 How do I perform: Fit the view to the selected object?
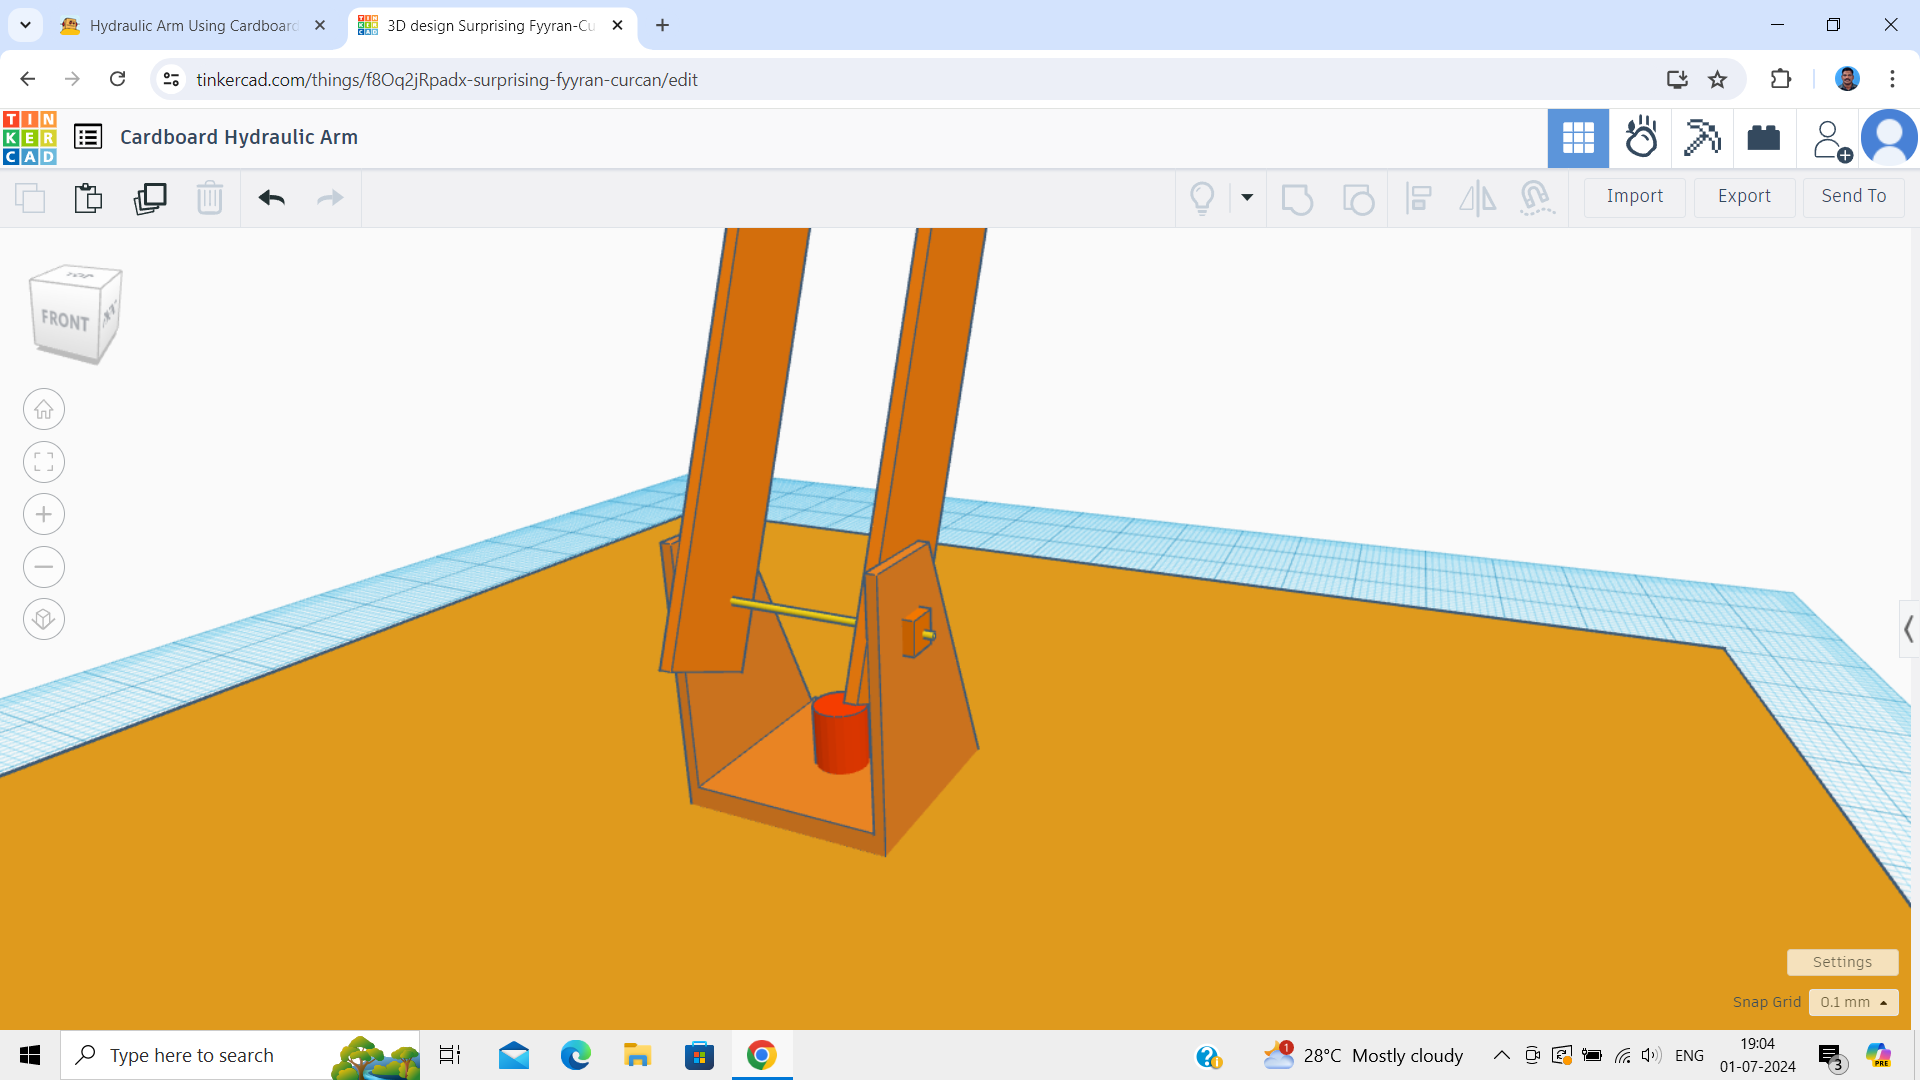(44, 462)
